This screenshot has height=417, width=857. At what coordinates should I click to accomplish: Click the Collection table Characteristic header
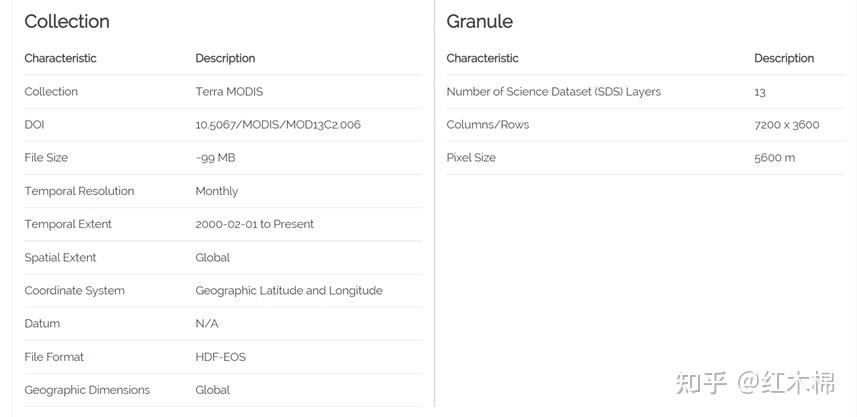[x=60, y=58]
